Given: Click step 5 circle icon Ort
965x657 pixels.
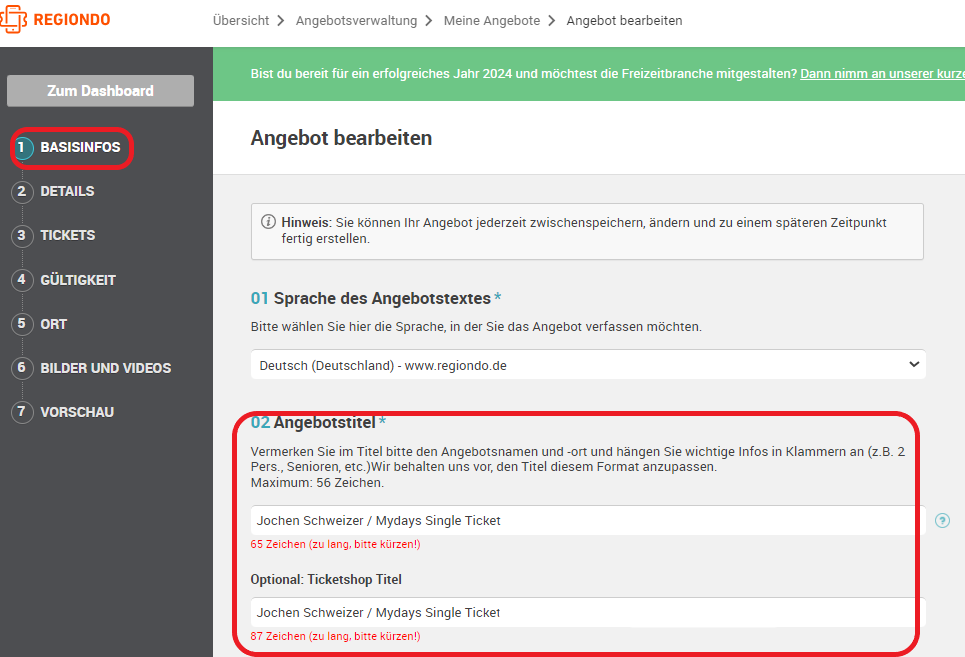Looking at the screenshot, I should (x=22, y=324).
